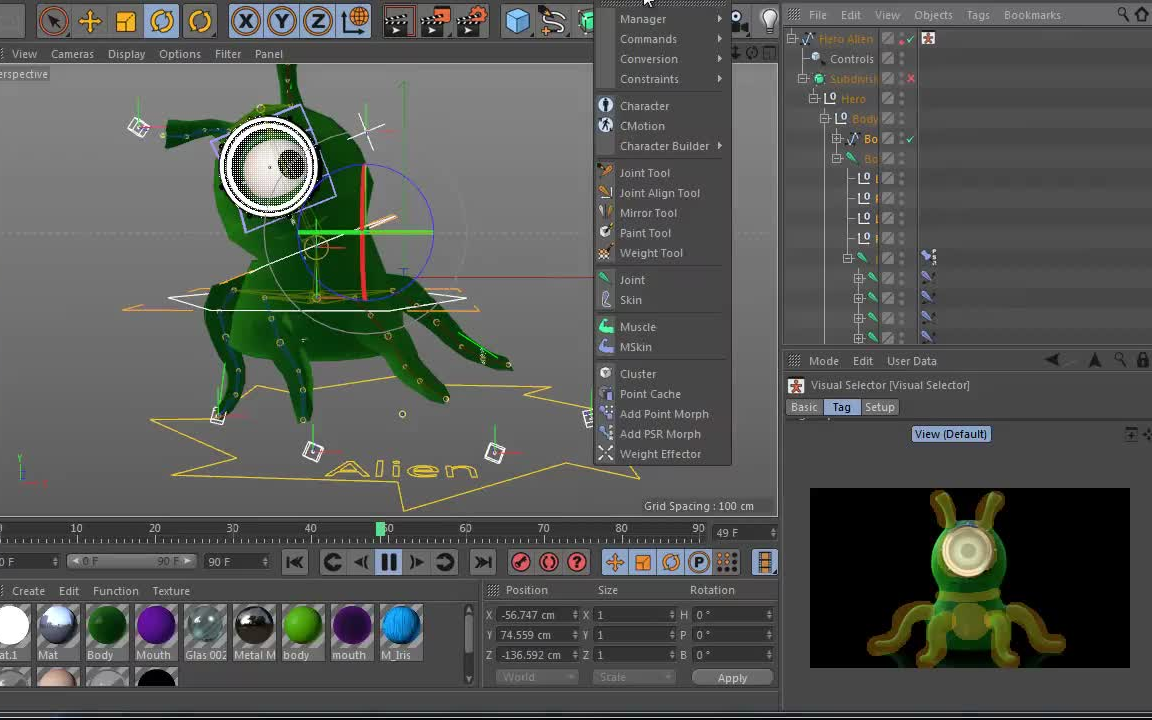
Task: Click the coordinate system globe icon
Action: 355,20
